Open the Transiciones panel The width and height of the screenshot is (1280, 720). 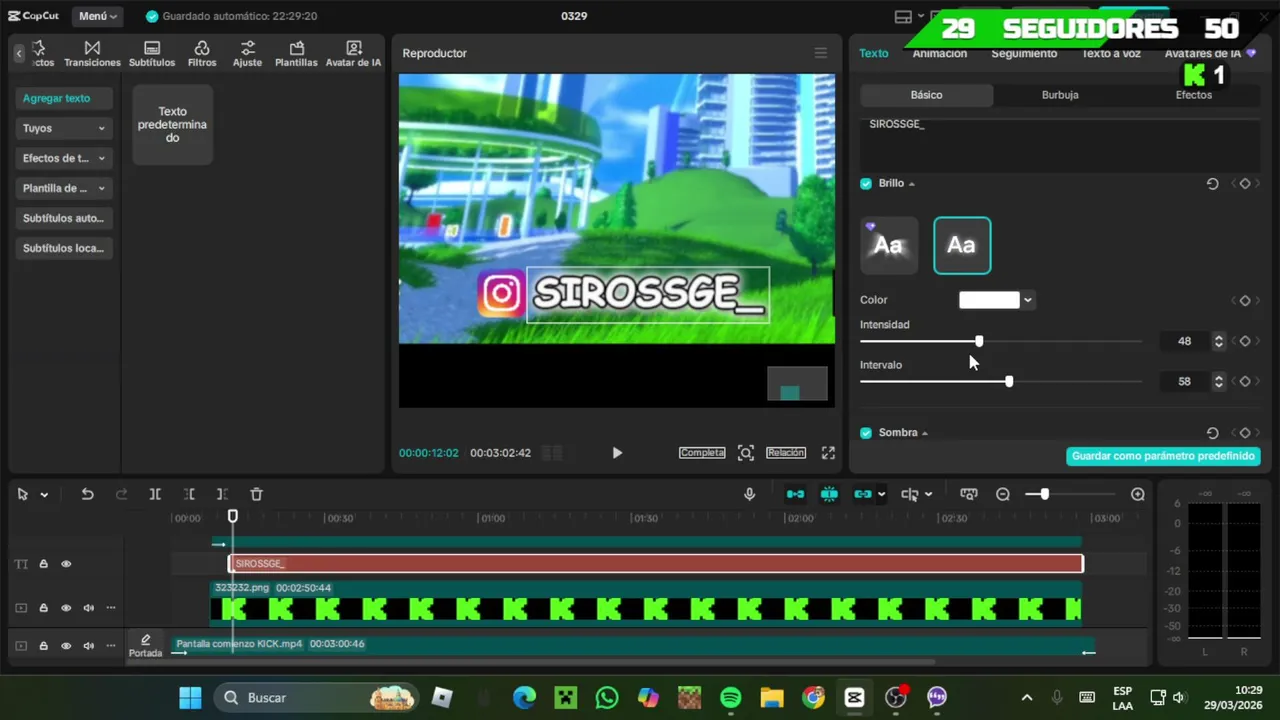click(92, 54)
